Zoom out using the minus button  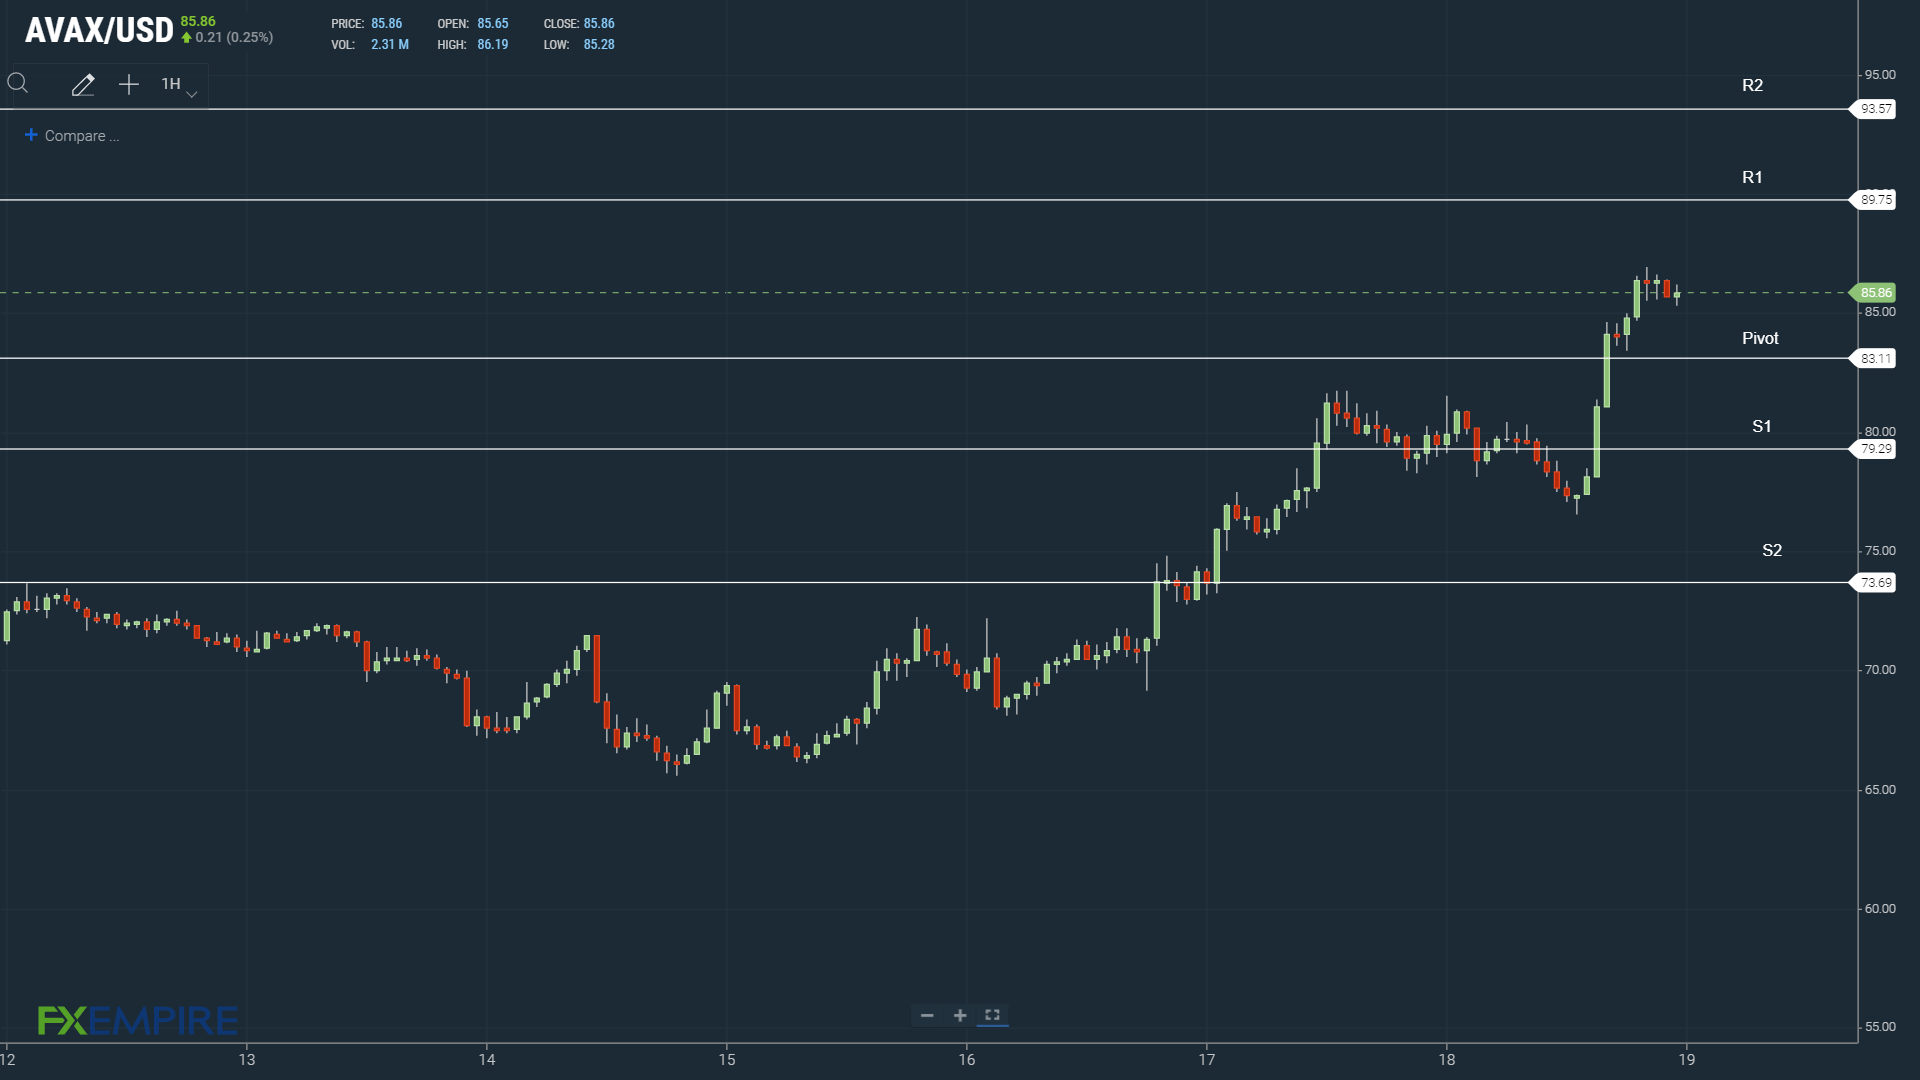point(927,1016)
